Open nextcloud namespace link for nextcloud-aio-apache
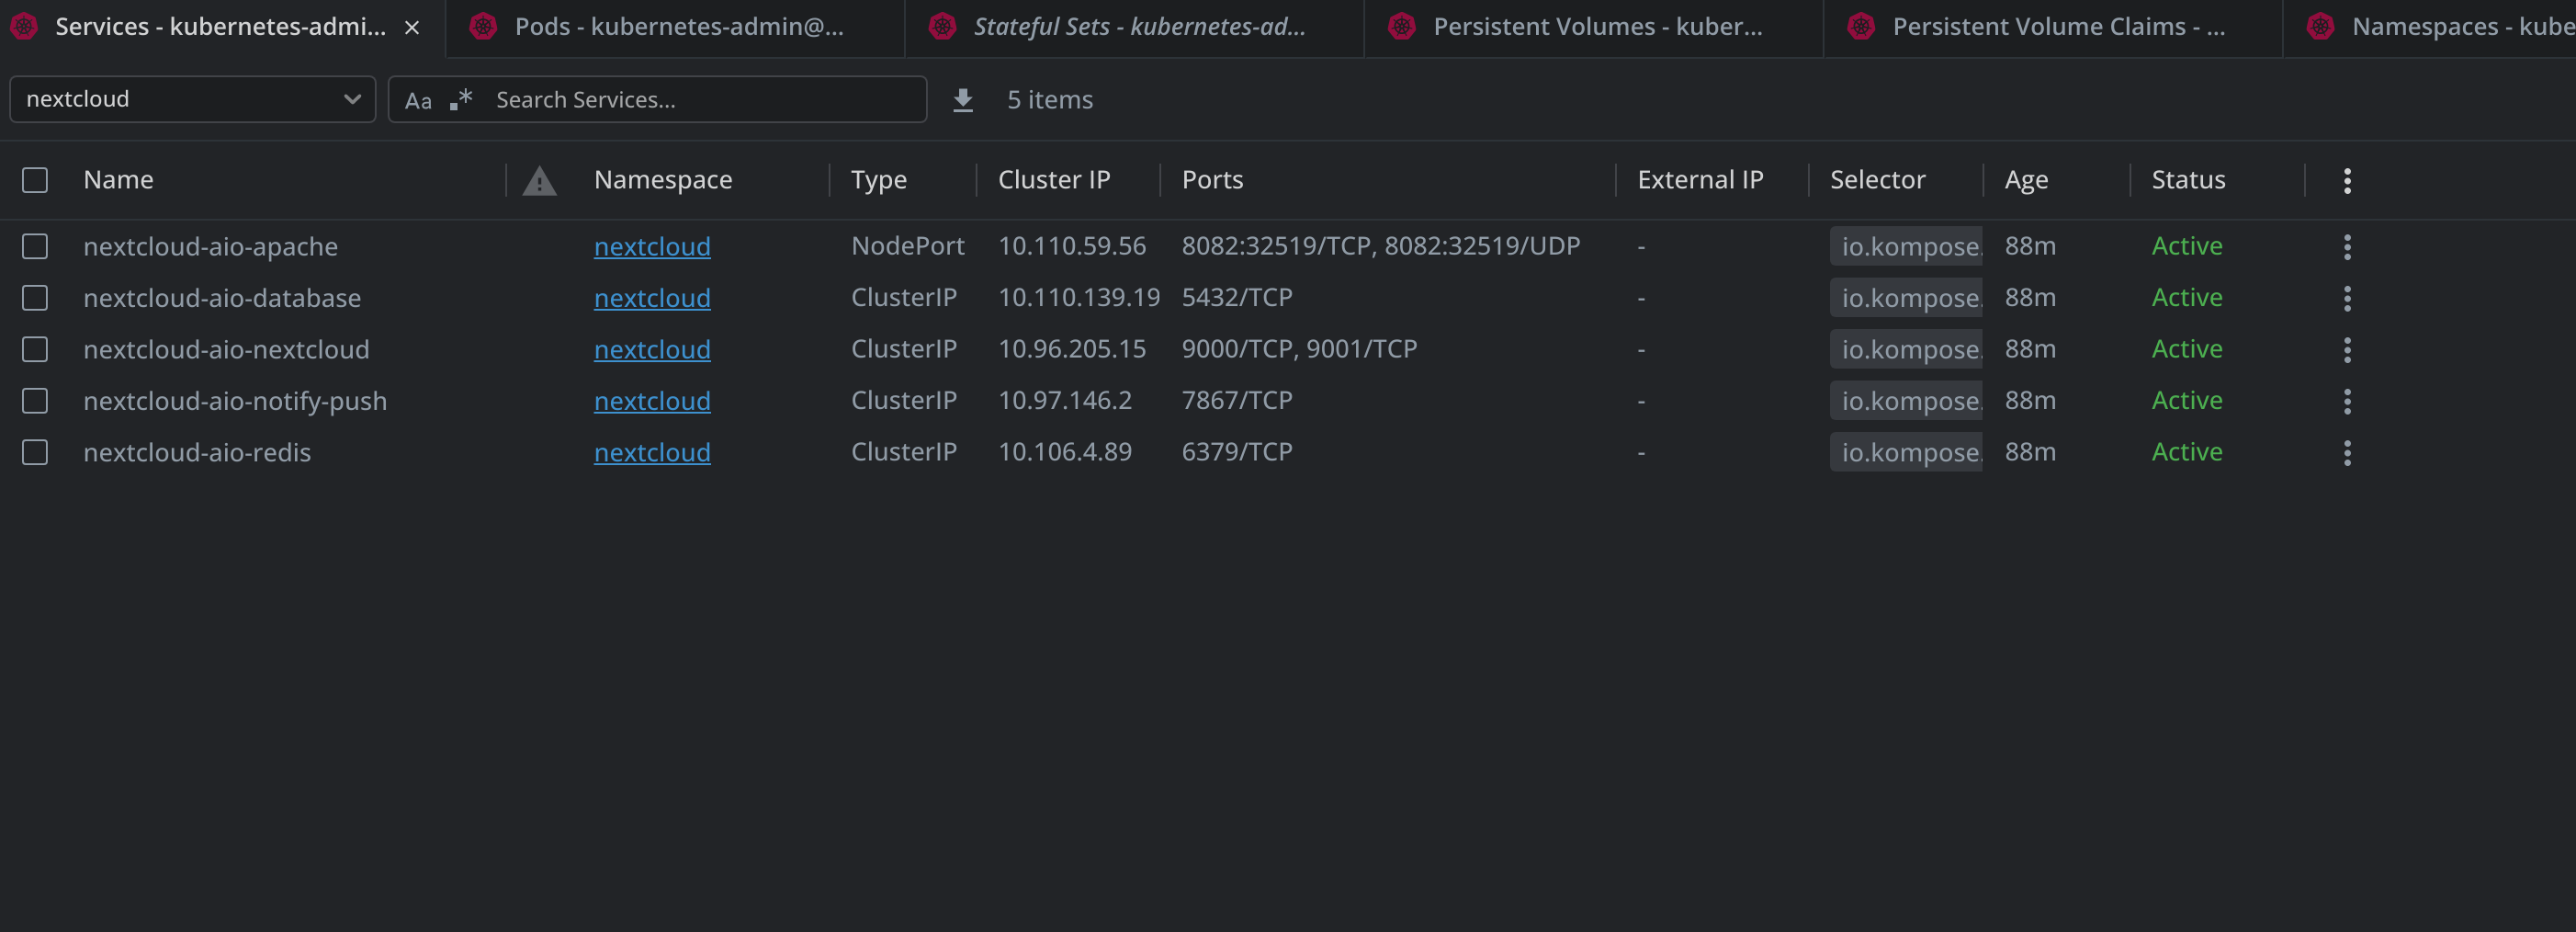2576x932 pixels. tap(652, 247)
